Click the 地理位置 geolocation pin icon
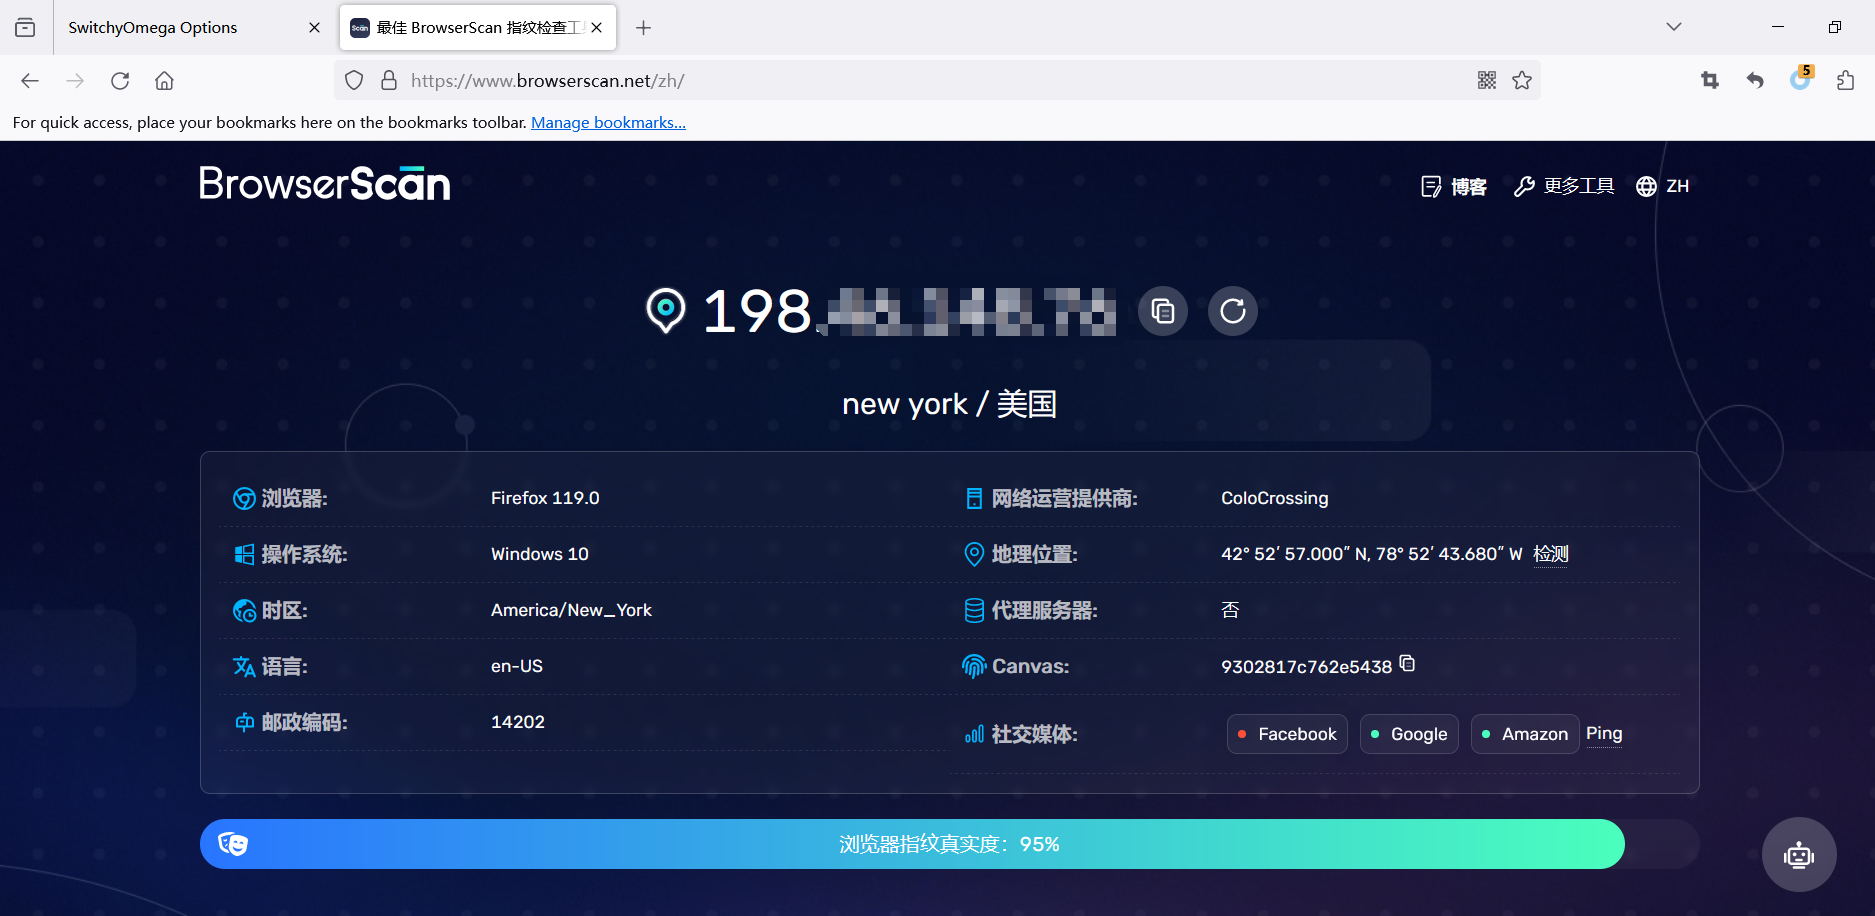The image size is (1875, 916). tap(974, 554)
